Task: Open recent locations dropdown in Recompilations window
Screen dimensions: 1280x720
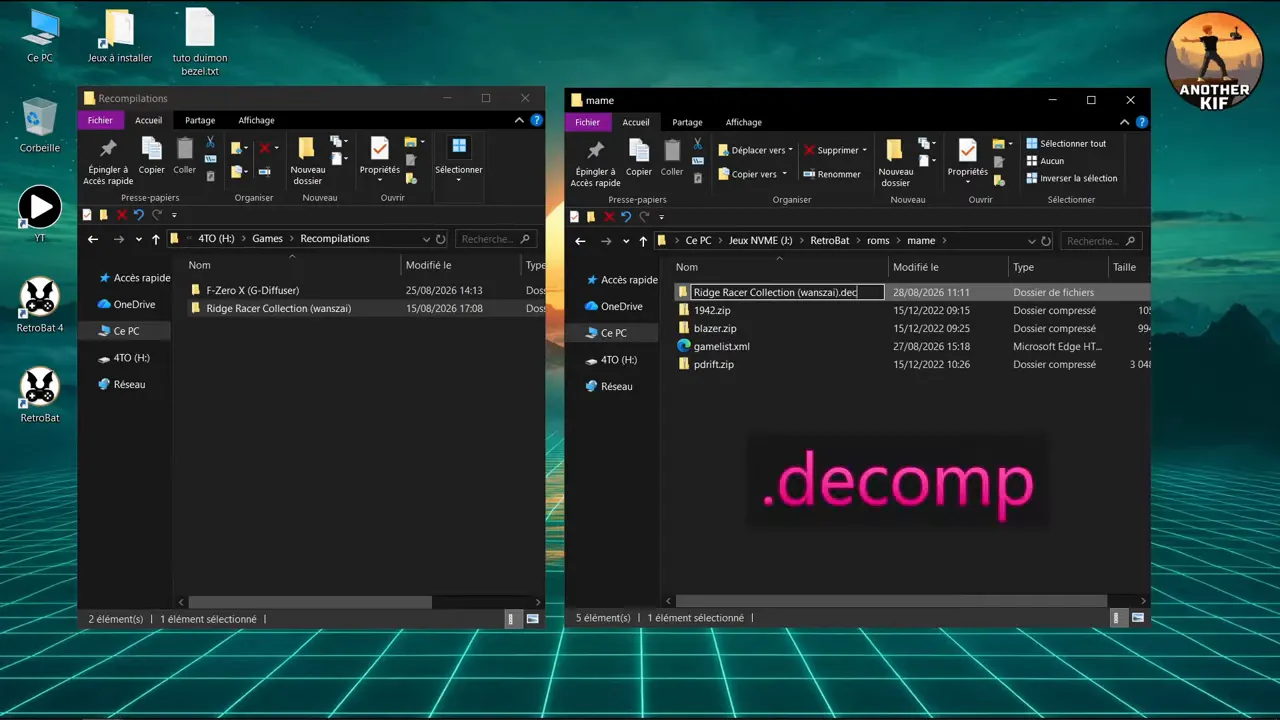Action: [138, 239]
